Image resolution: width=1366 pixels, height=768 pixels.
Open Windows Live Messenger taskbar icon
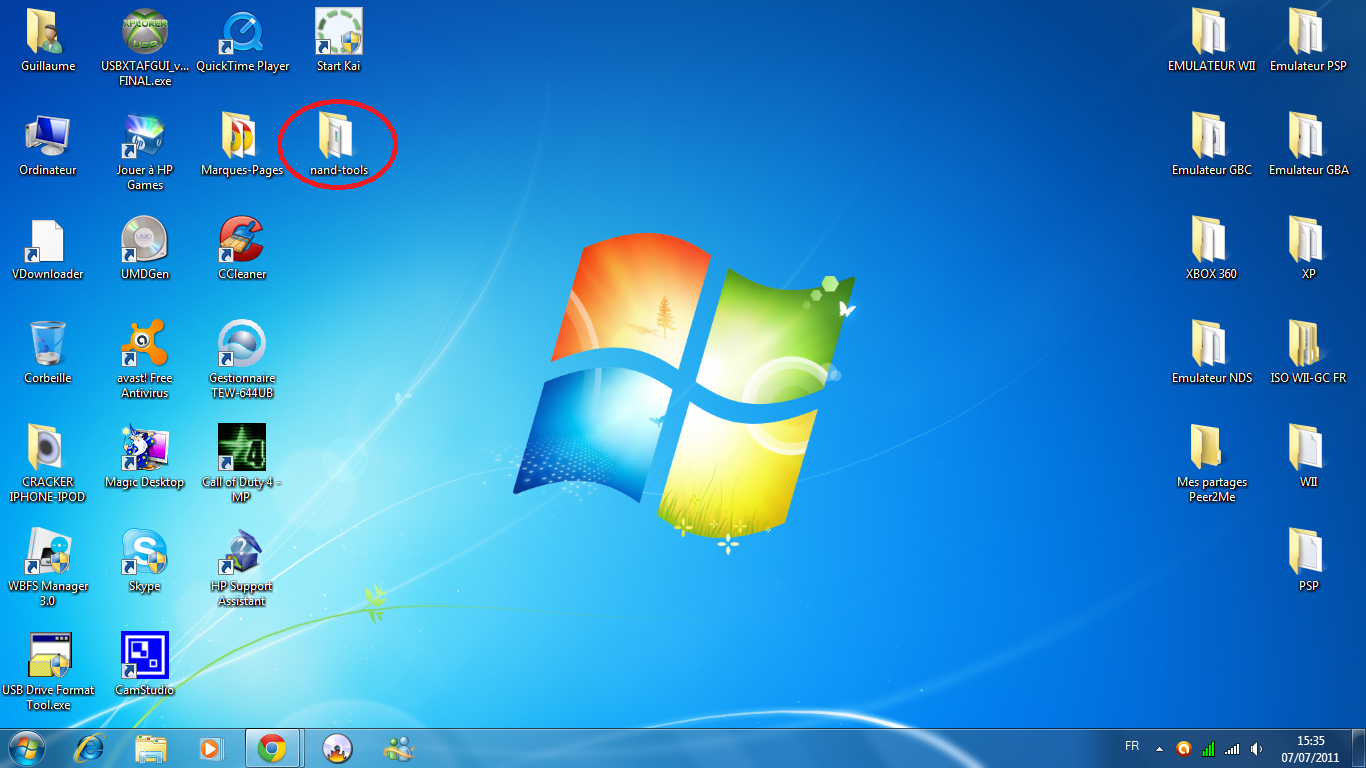400,748
